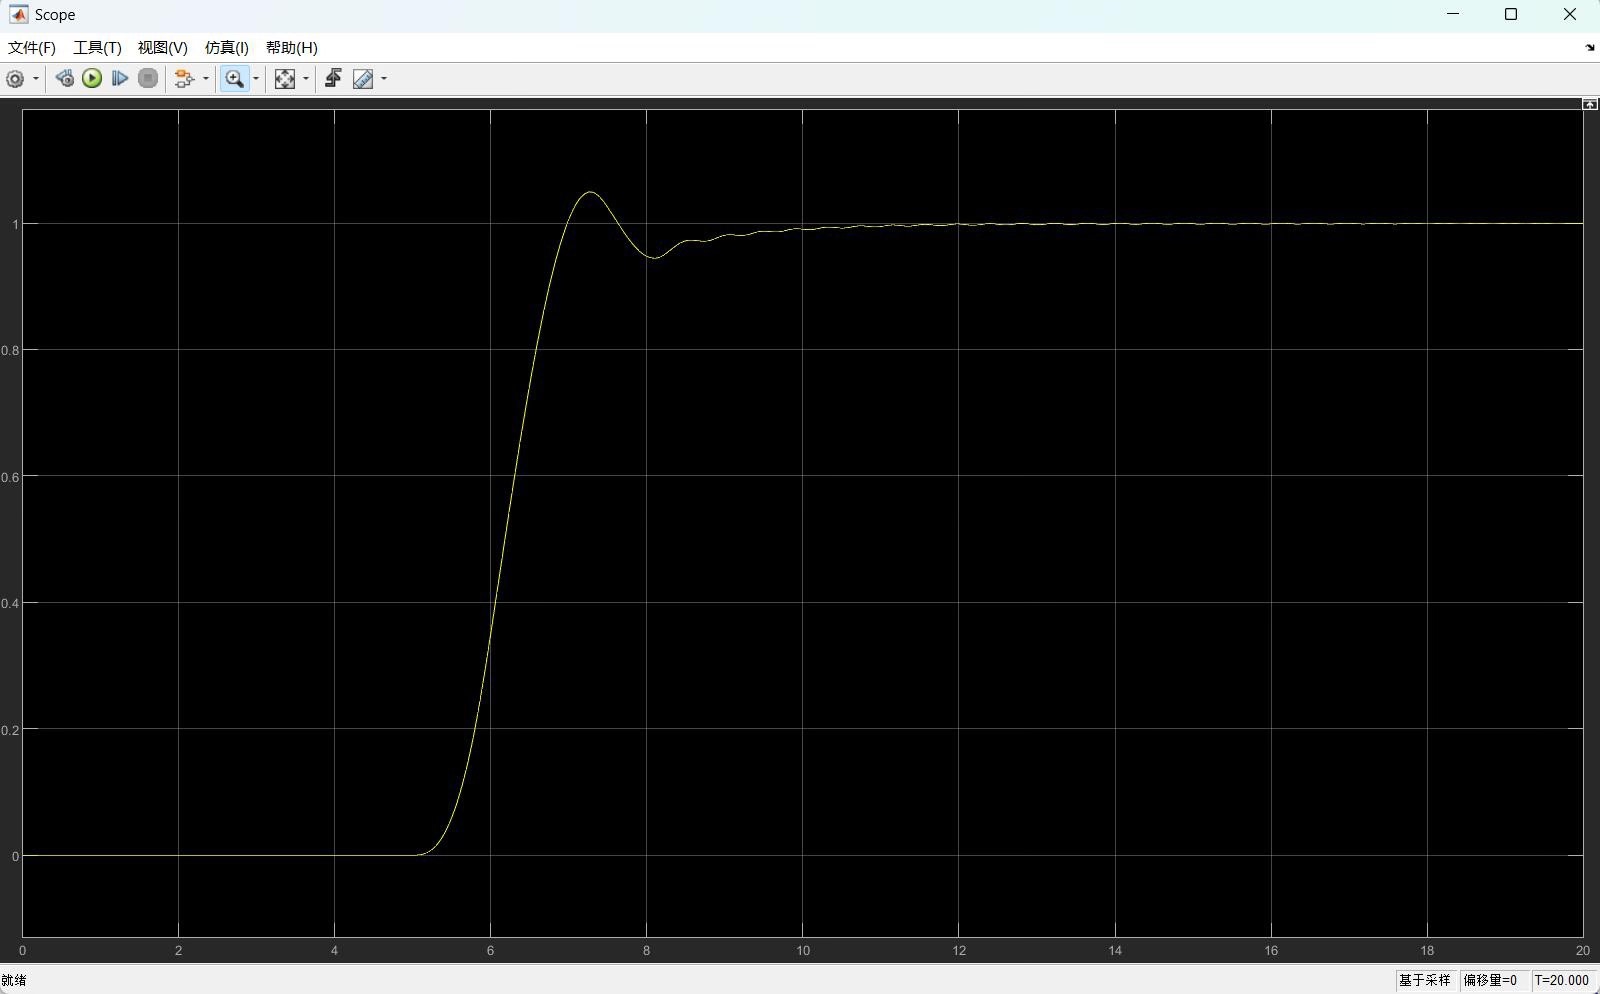Open the cursor measurements ruler icon
The image size is (1600, 994).
[x=363, y=79]
